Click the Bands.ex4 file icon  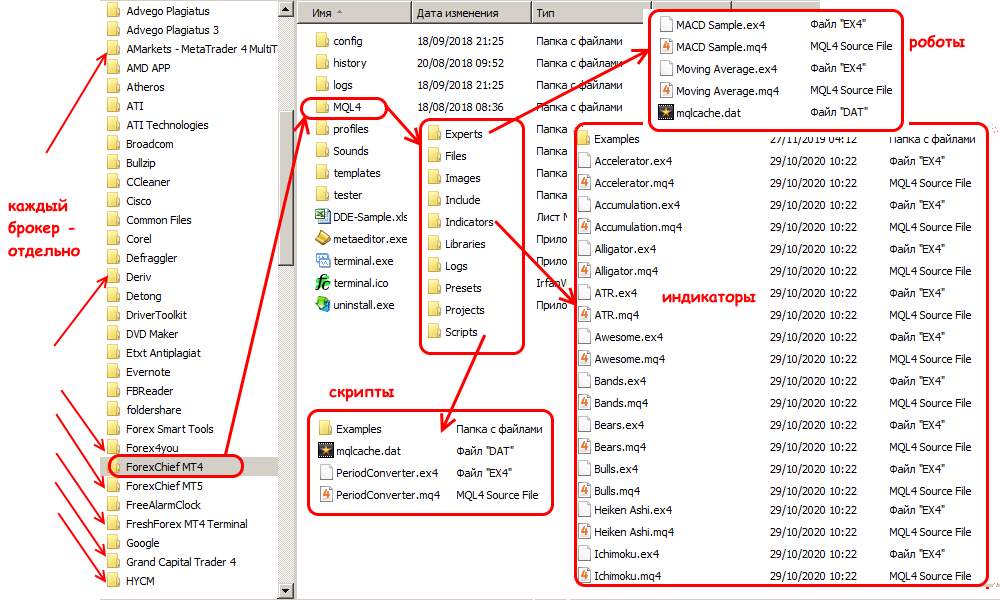point(584,381)
